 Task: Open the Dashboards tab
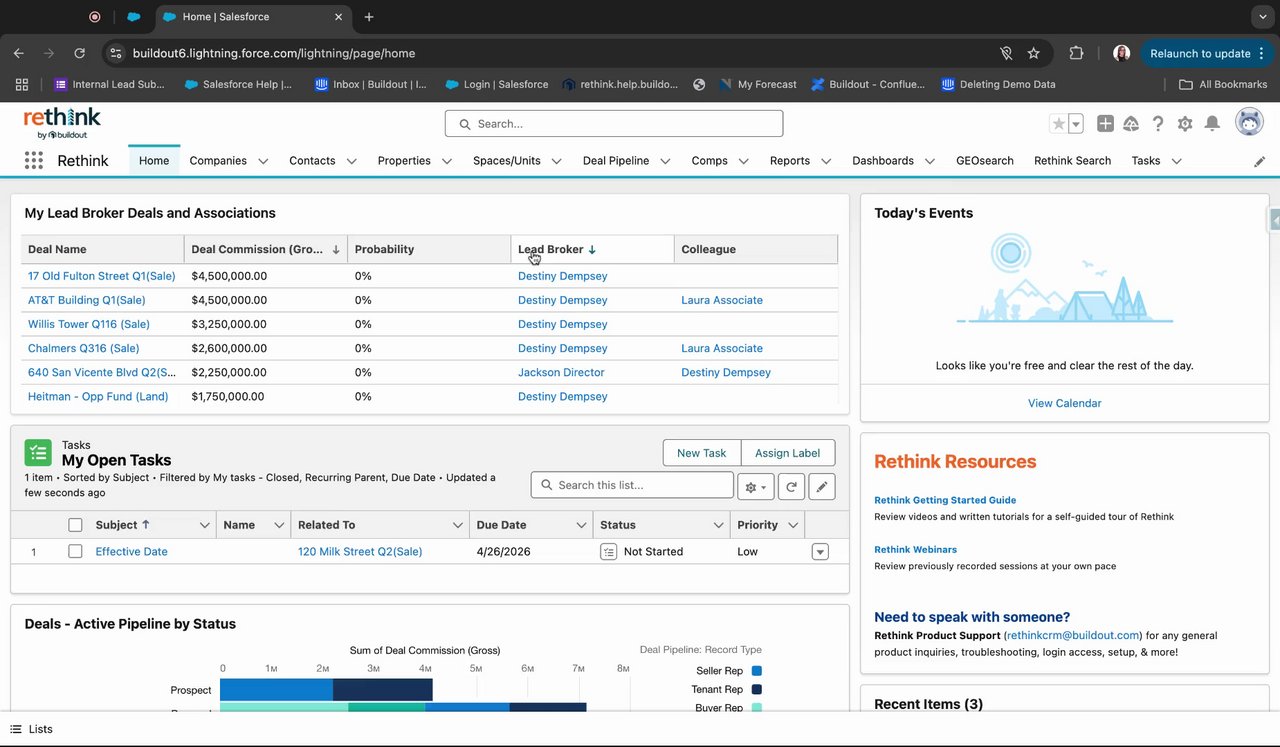point(883,161)
